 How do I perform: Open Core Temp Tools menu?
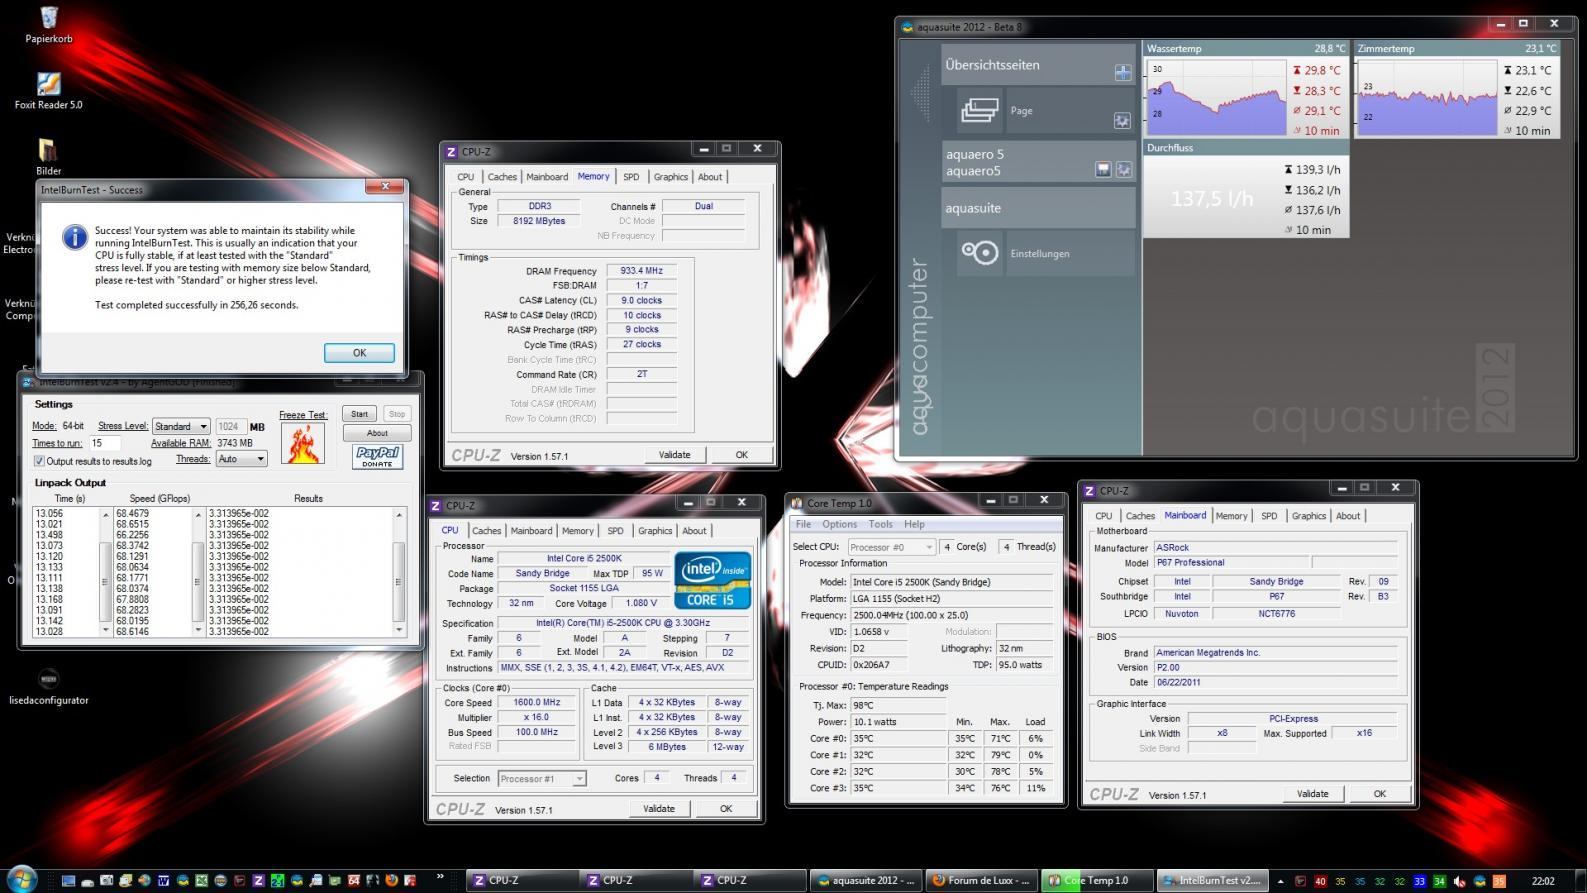(881, 524)
